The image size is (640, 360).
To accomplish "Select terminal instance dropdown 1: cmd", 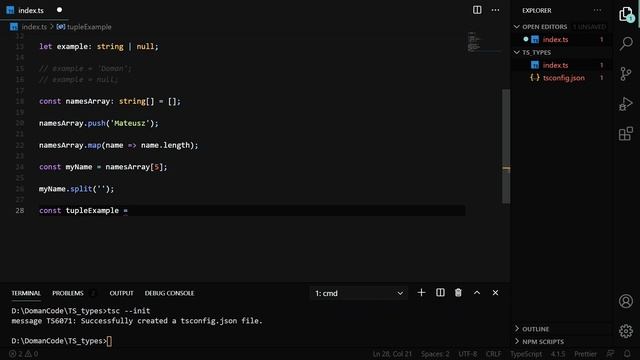I will [358, 293].
